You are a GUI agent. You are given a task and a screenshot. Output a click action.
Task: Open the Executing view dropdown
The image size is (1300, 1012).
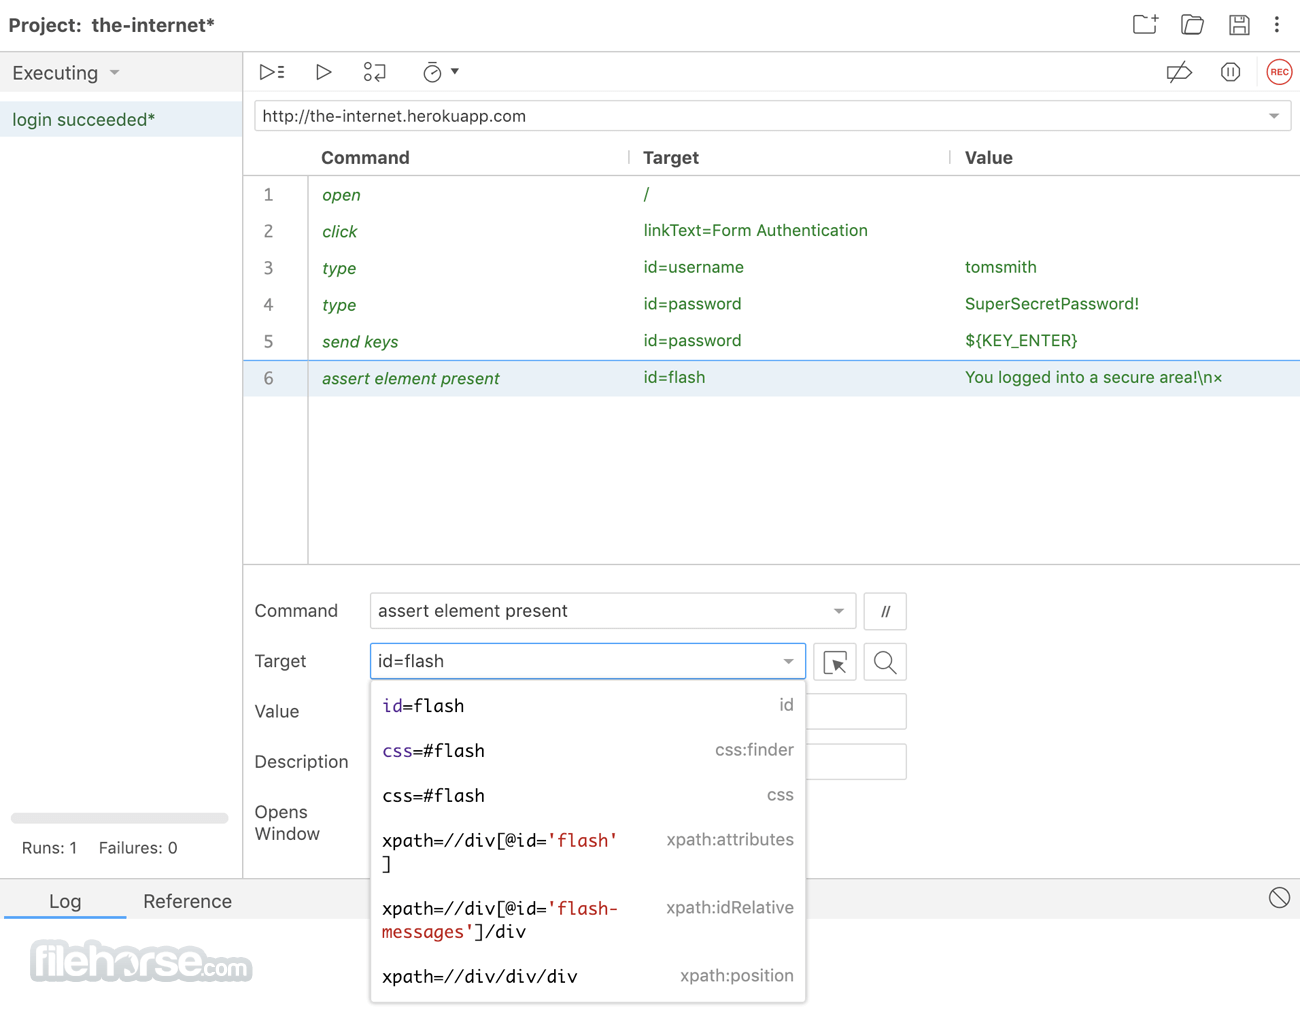tap(66, 73)
